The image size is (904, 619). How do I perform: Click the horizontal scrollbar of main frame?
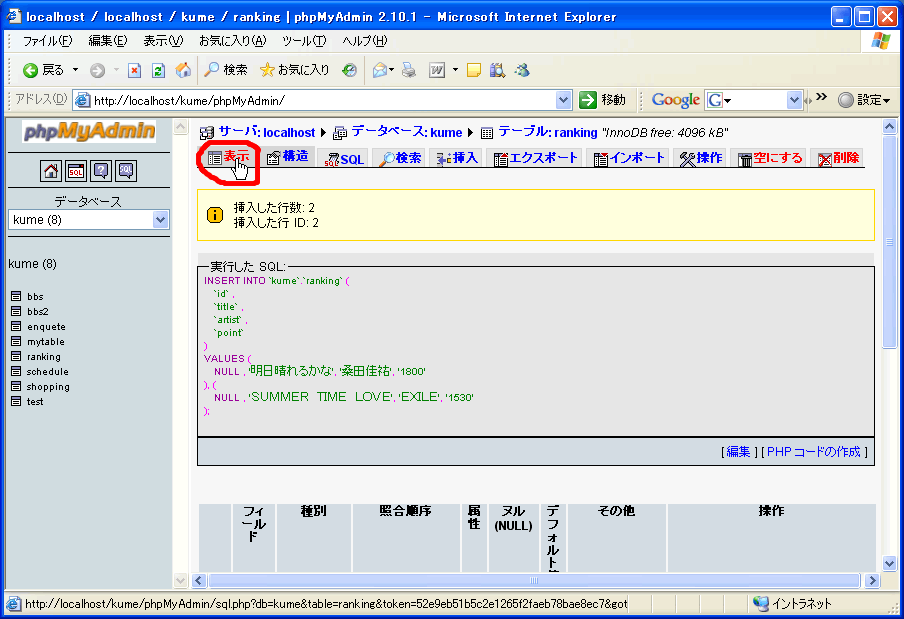(534, 580)
